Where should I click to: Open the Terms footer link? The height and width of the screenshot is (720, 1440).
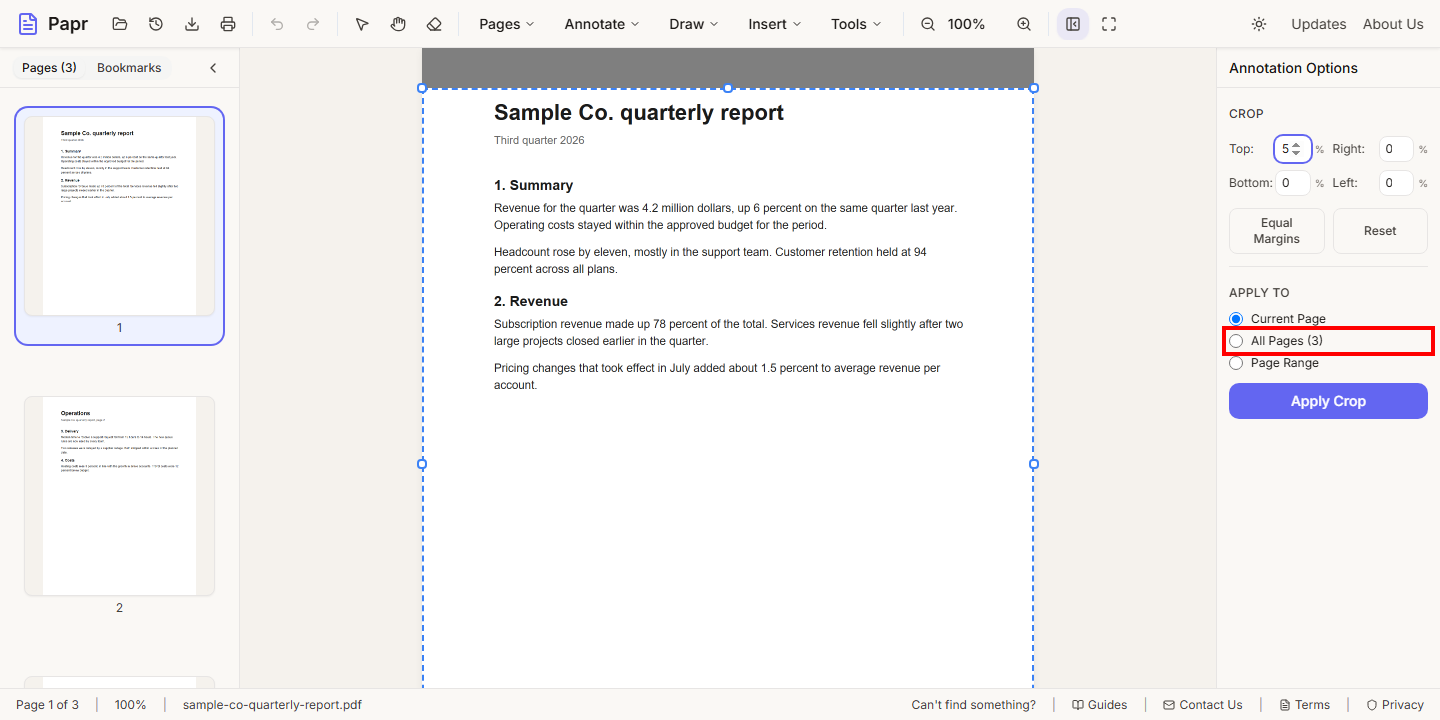pyautogui.click(x=1304, y=705)
